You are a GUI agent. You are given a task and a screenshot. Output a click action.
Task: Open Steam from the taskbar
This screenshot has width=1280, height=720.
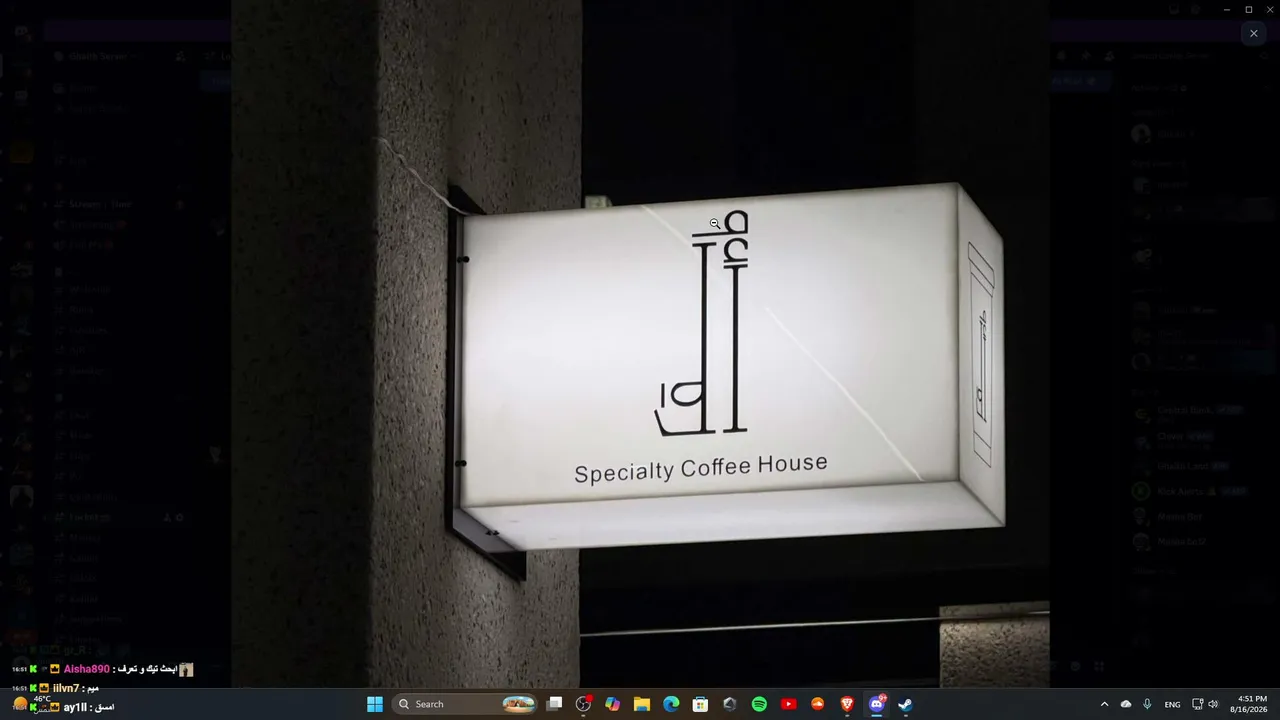tap(906, 704)
